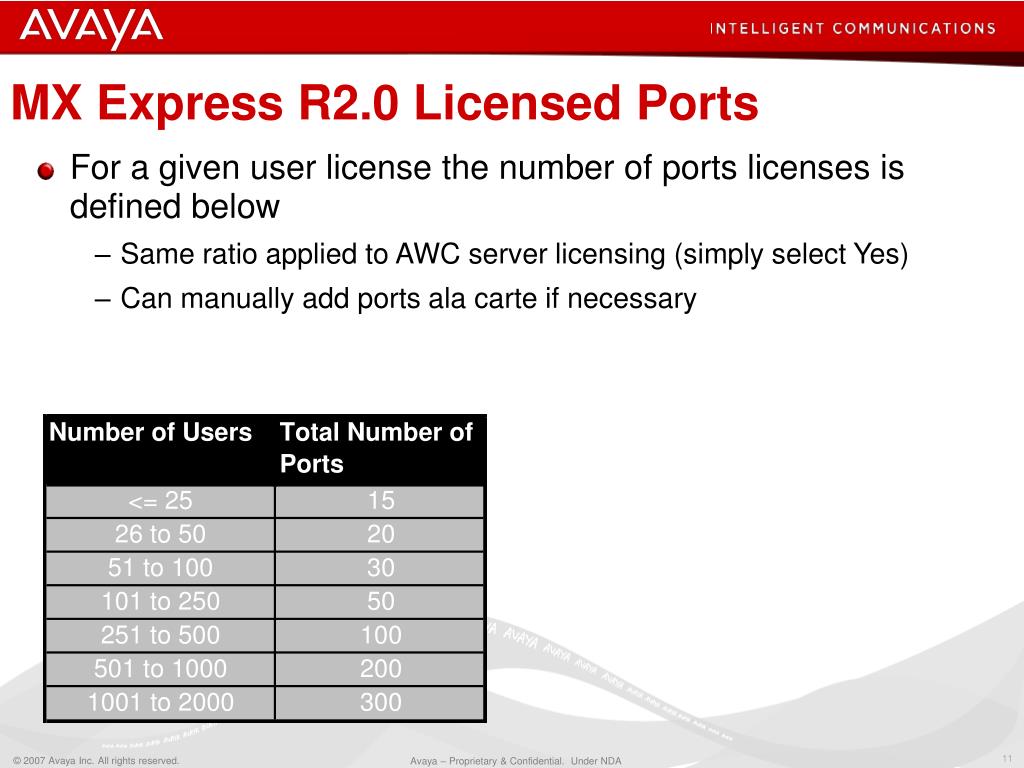Click the Avaya logo in the header

pos(91,29)
